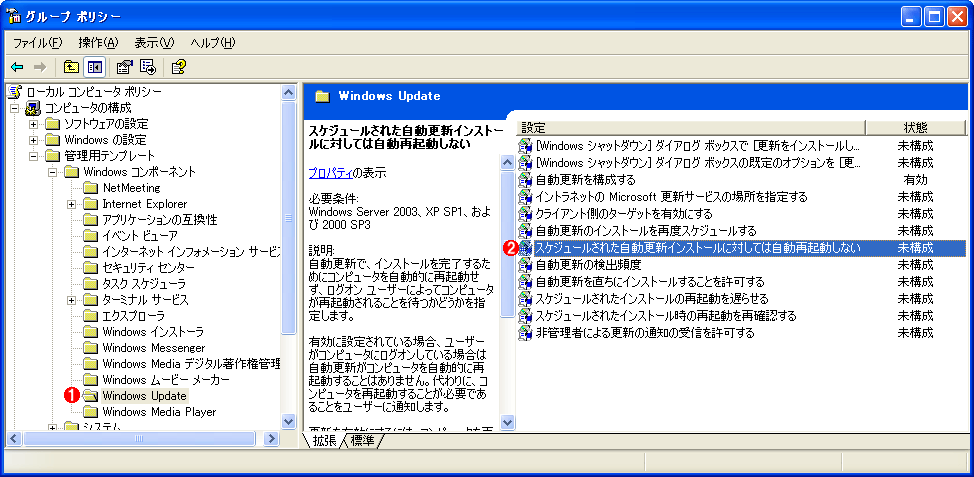Select インターネット インフォメーション サービス tree item
This screenshot has height=477, width=974.
click(190, 252)
